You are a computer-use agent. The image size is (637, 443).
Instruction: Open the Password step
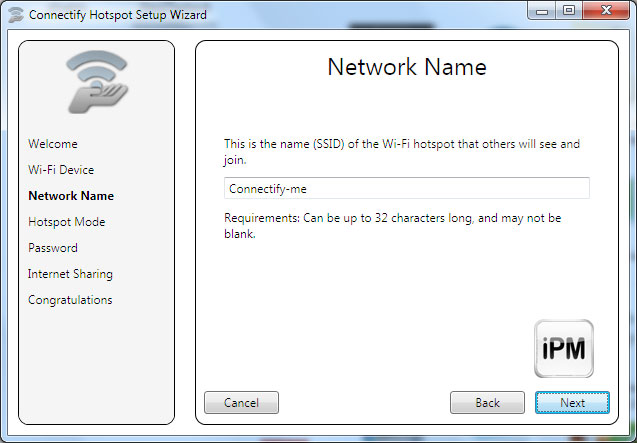[53, 248]
